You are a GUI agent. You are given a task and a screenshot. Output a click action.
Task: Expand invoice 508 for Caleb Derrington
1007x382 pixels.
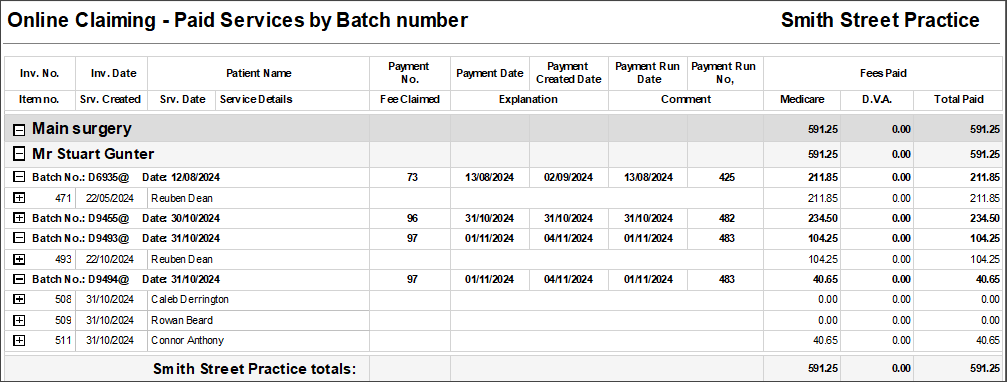coord(19,300)
